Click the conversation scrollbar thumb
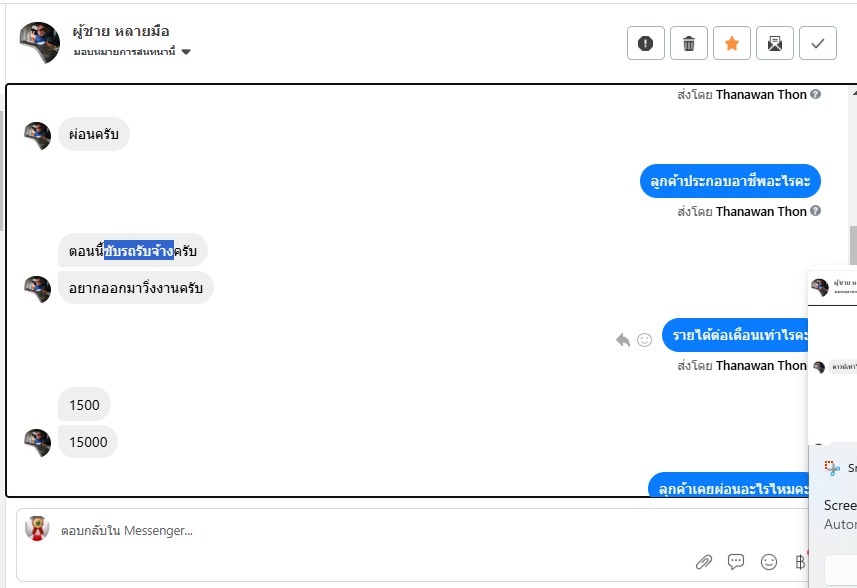 click(852, 245)
